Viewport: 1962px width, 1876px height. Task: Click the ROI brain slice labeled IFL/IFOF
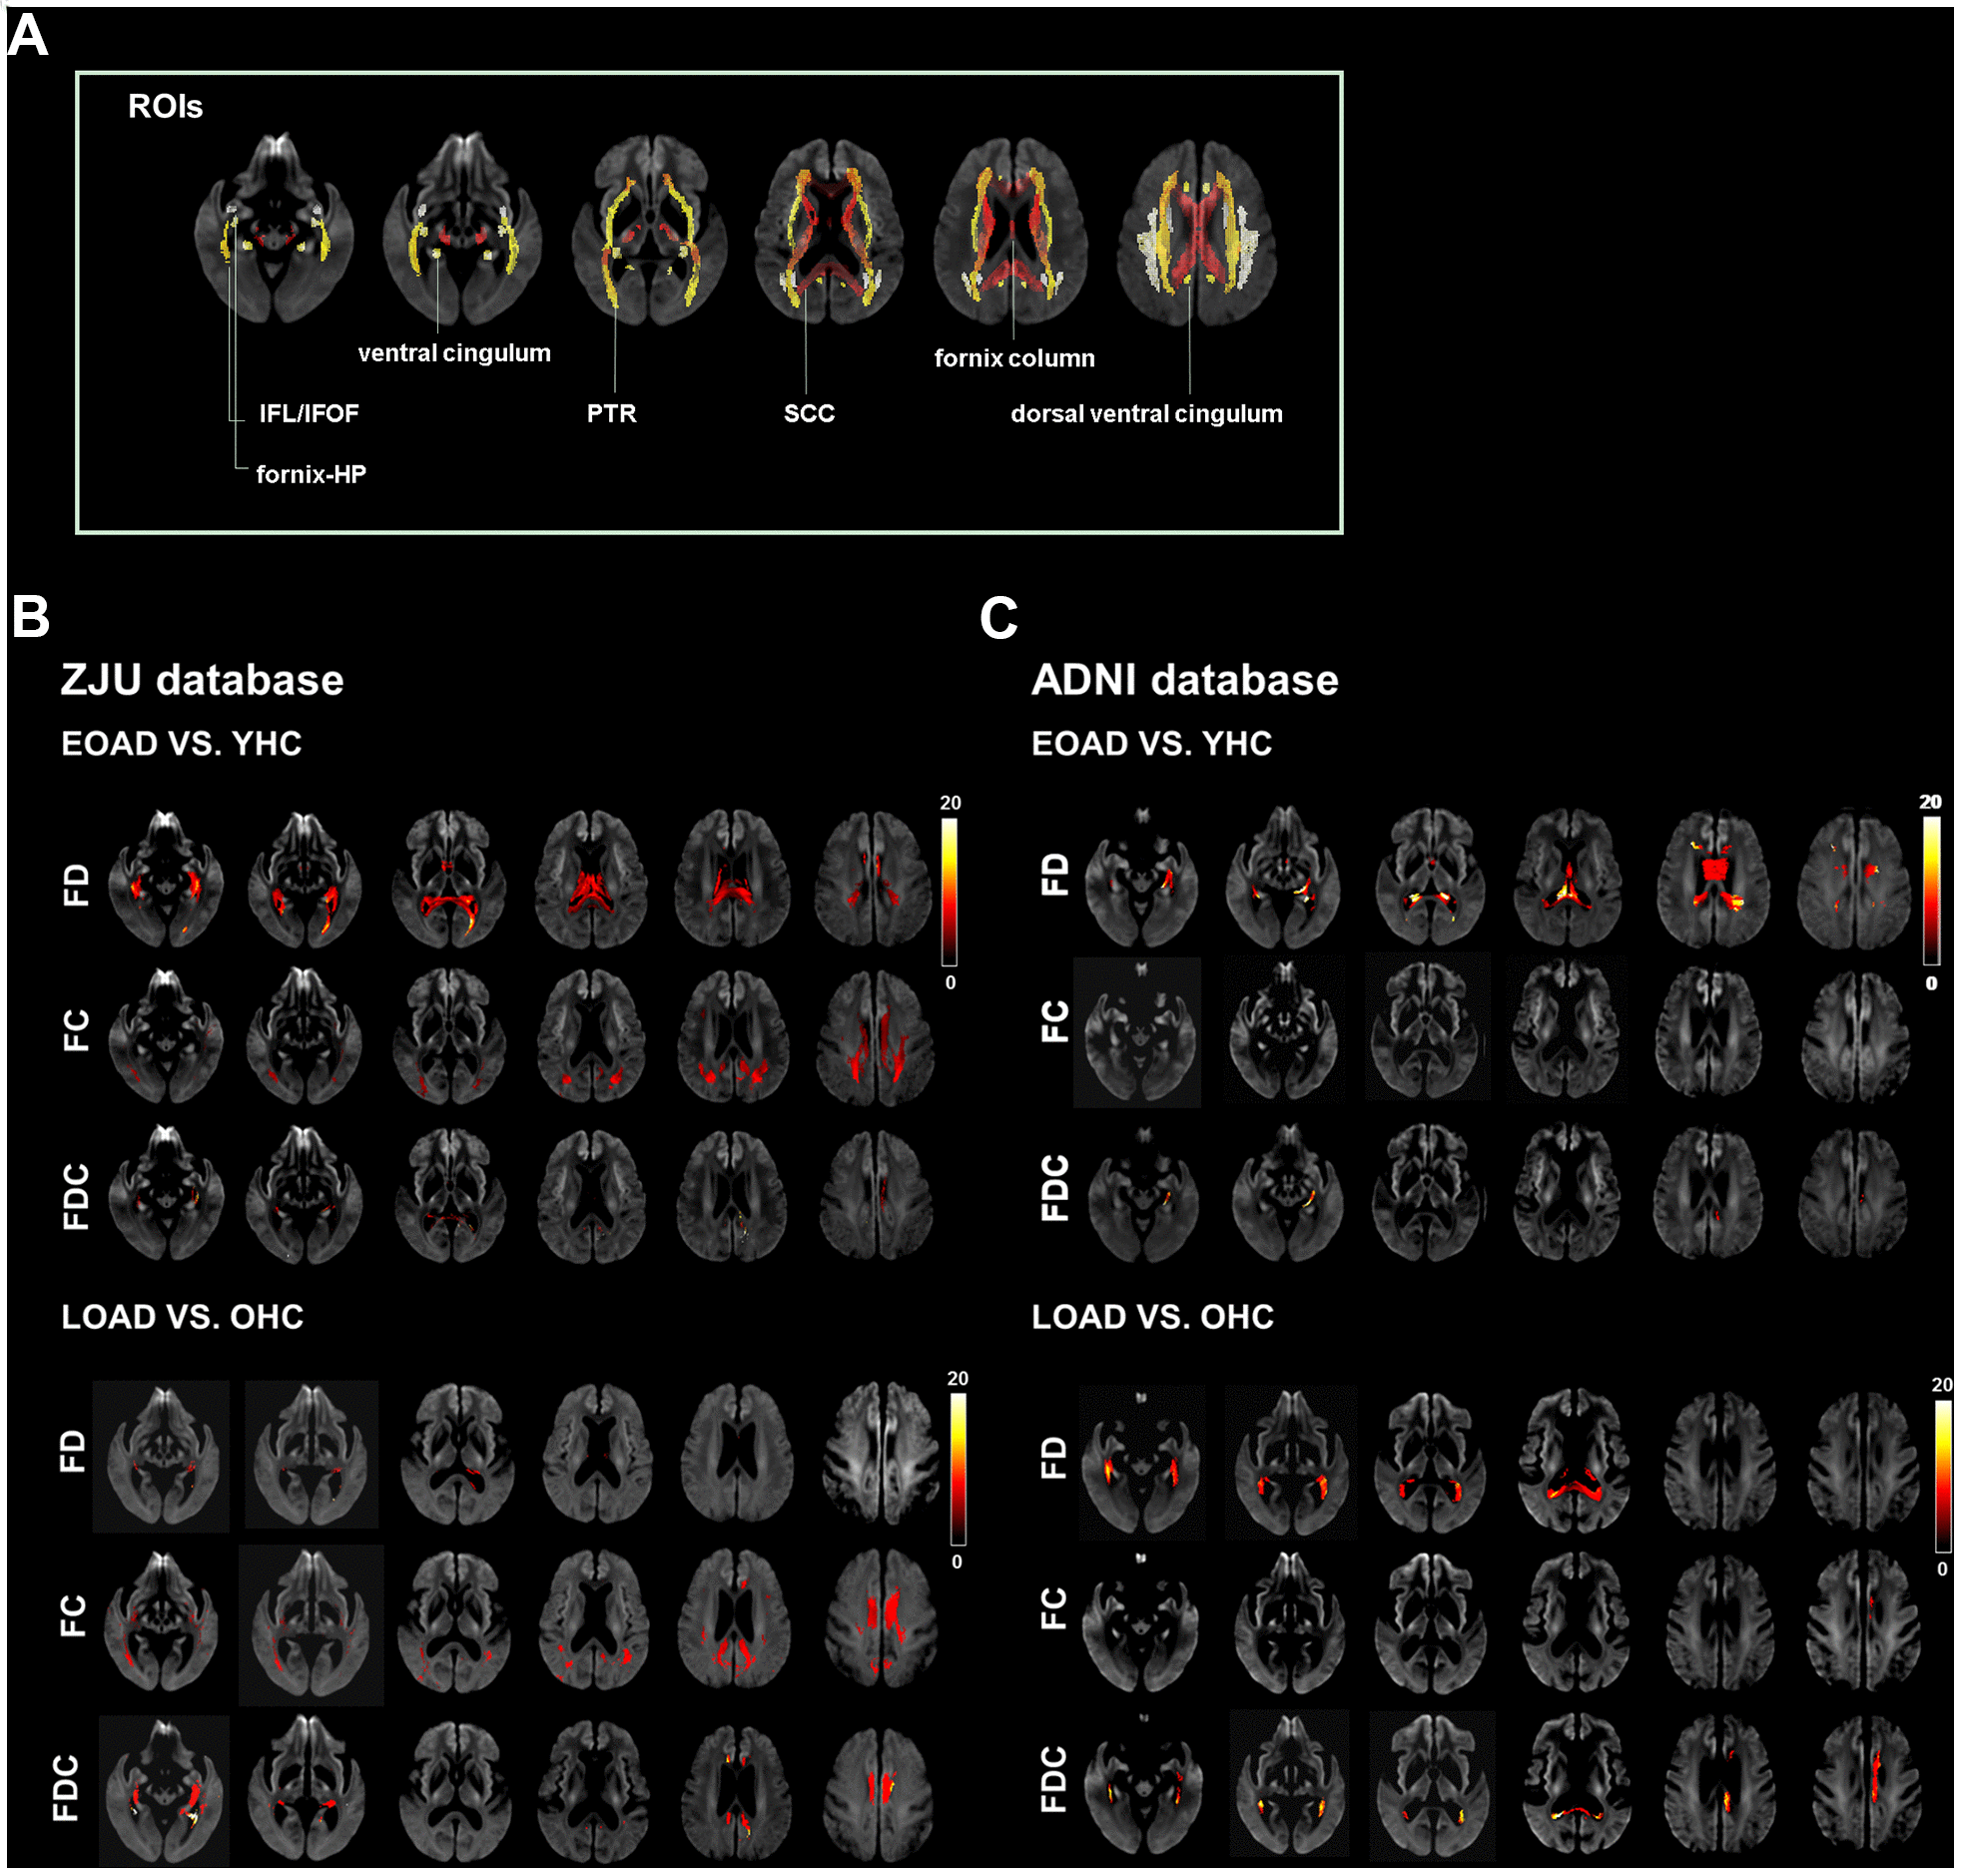[x=274, y=228]
